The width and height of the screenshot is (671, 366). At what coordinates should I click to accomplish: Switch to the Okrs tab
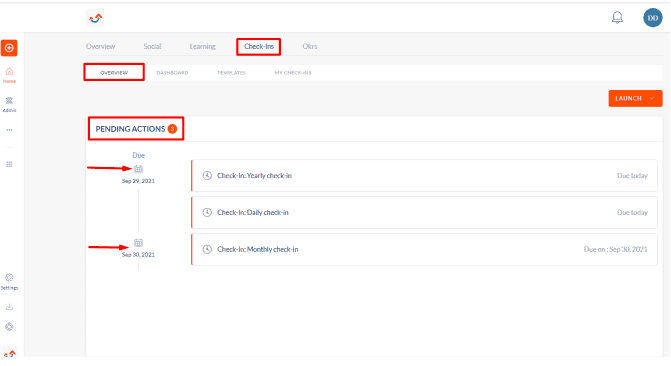[310, 46]
